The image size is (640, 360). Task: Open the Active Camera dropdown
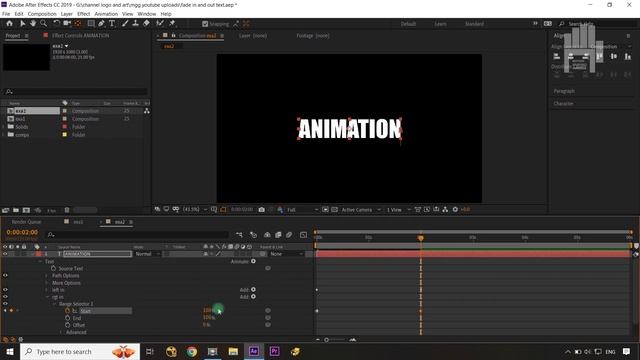361,209
